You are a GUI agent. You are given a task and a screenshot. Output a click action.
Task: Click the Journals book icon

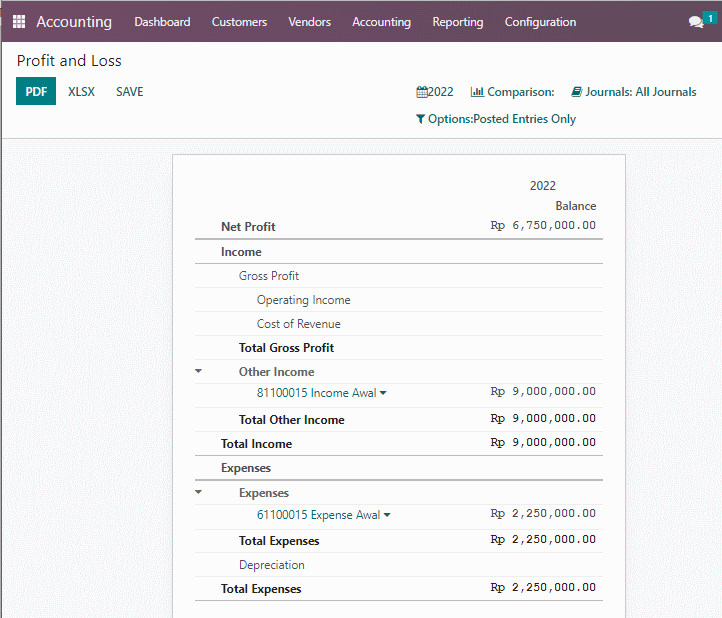[x=576, y=92]
